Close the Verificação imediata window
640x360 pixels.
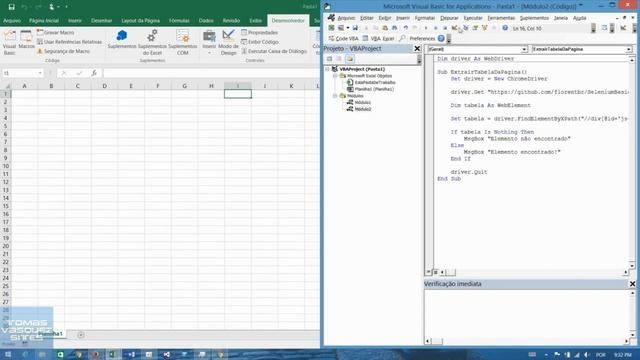tap(632, 284)
